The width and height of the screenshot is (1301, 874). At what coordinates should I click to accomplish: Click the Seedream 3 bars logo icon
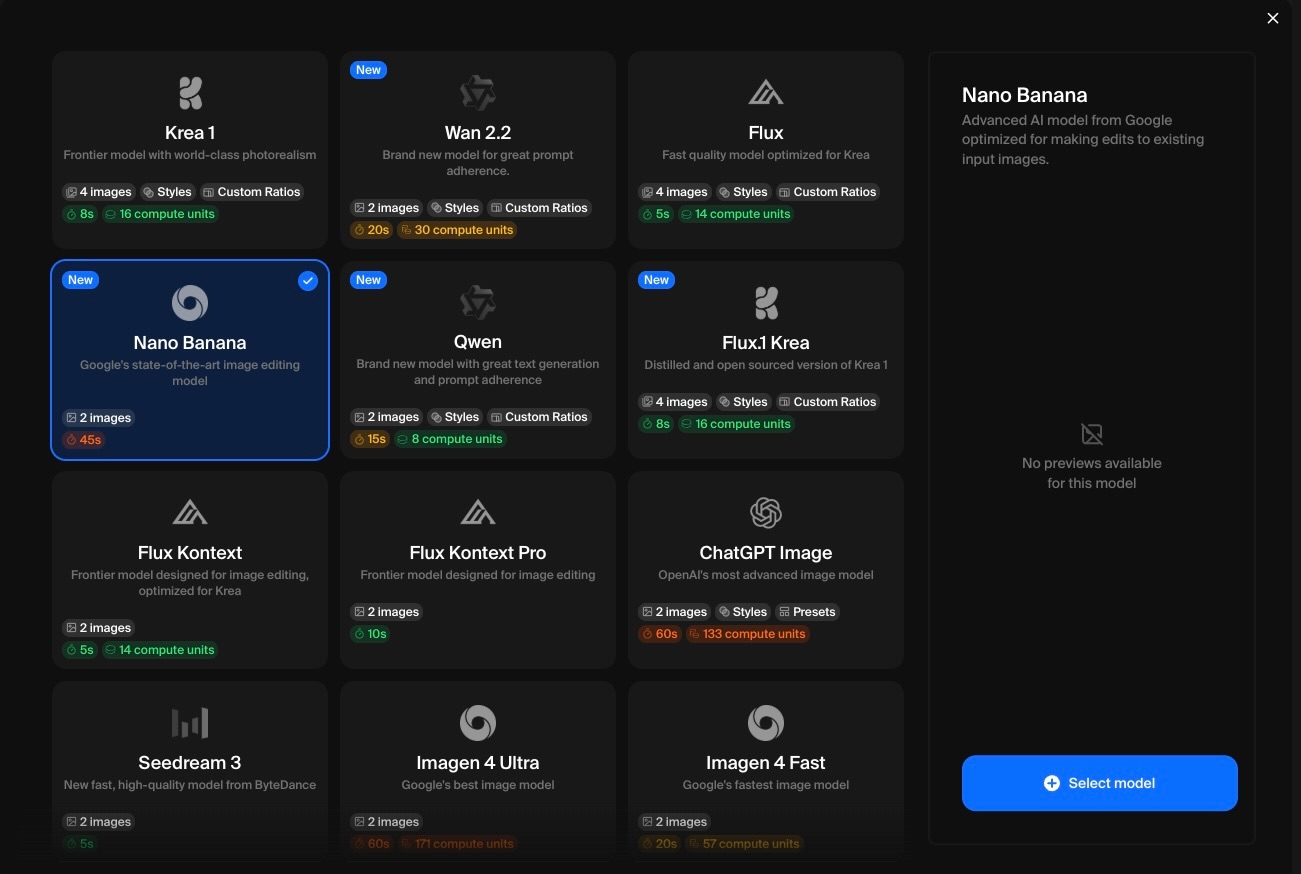pos(190,723)
